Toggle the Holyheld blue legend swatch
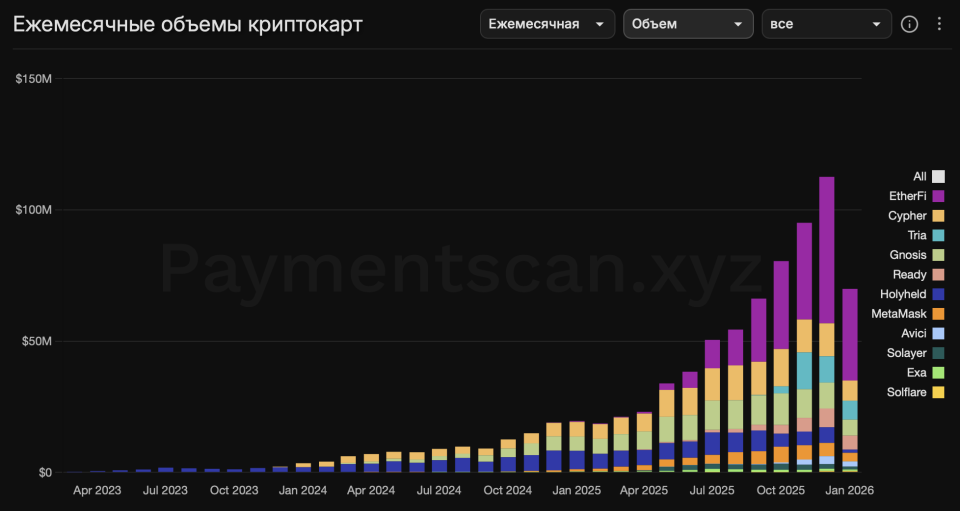Screen dimensions: 960x511 pos(938,294)
